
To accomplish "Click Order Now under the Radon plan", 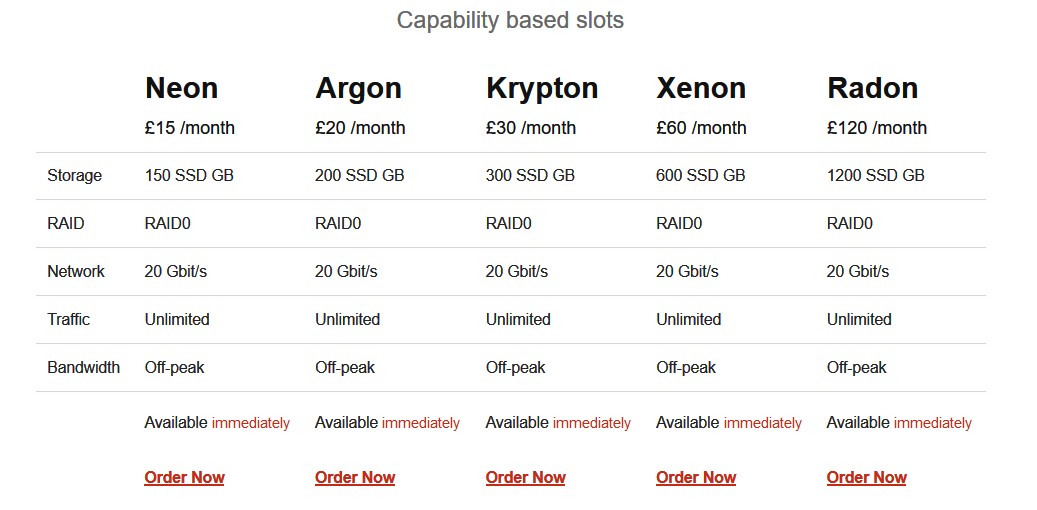I will click(866, 478).
